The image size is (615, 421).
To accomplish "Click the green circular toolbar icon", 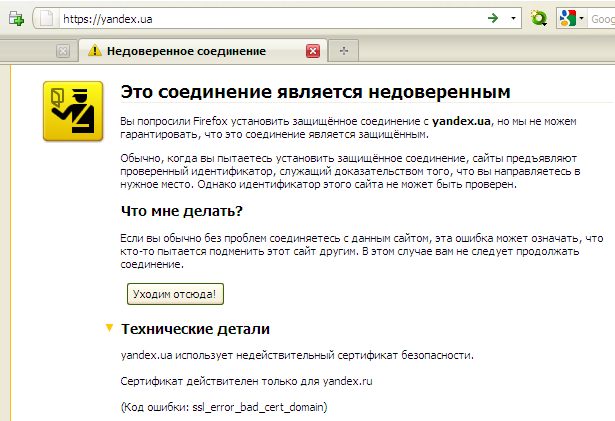I will pos(539,18).
